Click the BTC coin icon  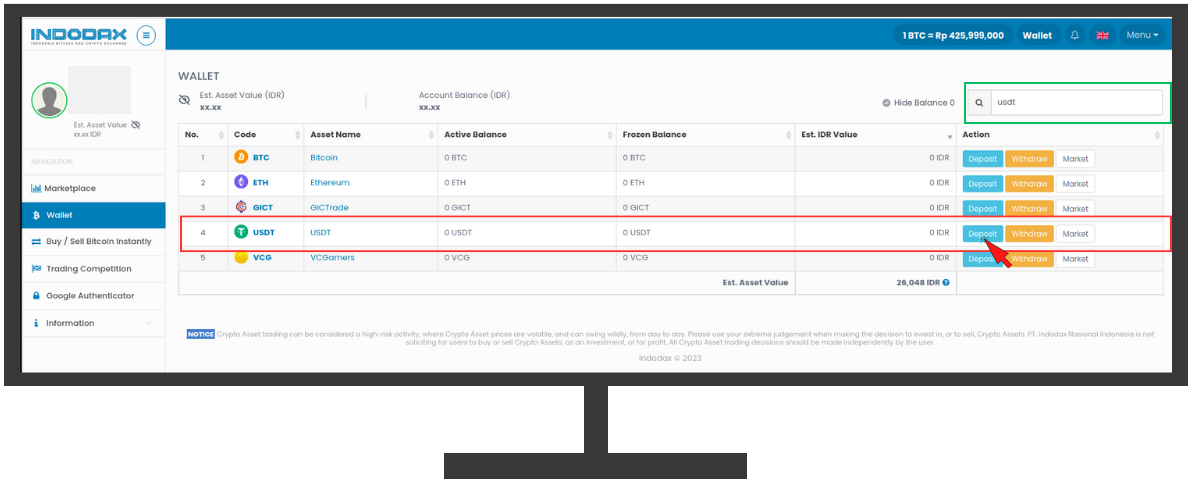pyautogui.click(x=241, y=157)
